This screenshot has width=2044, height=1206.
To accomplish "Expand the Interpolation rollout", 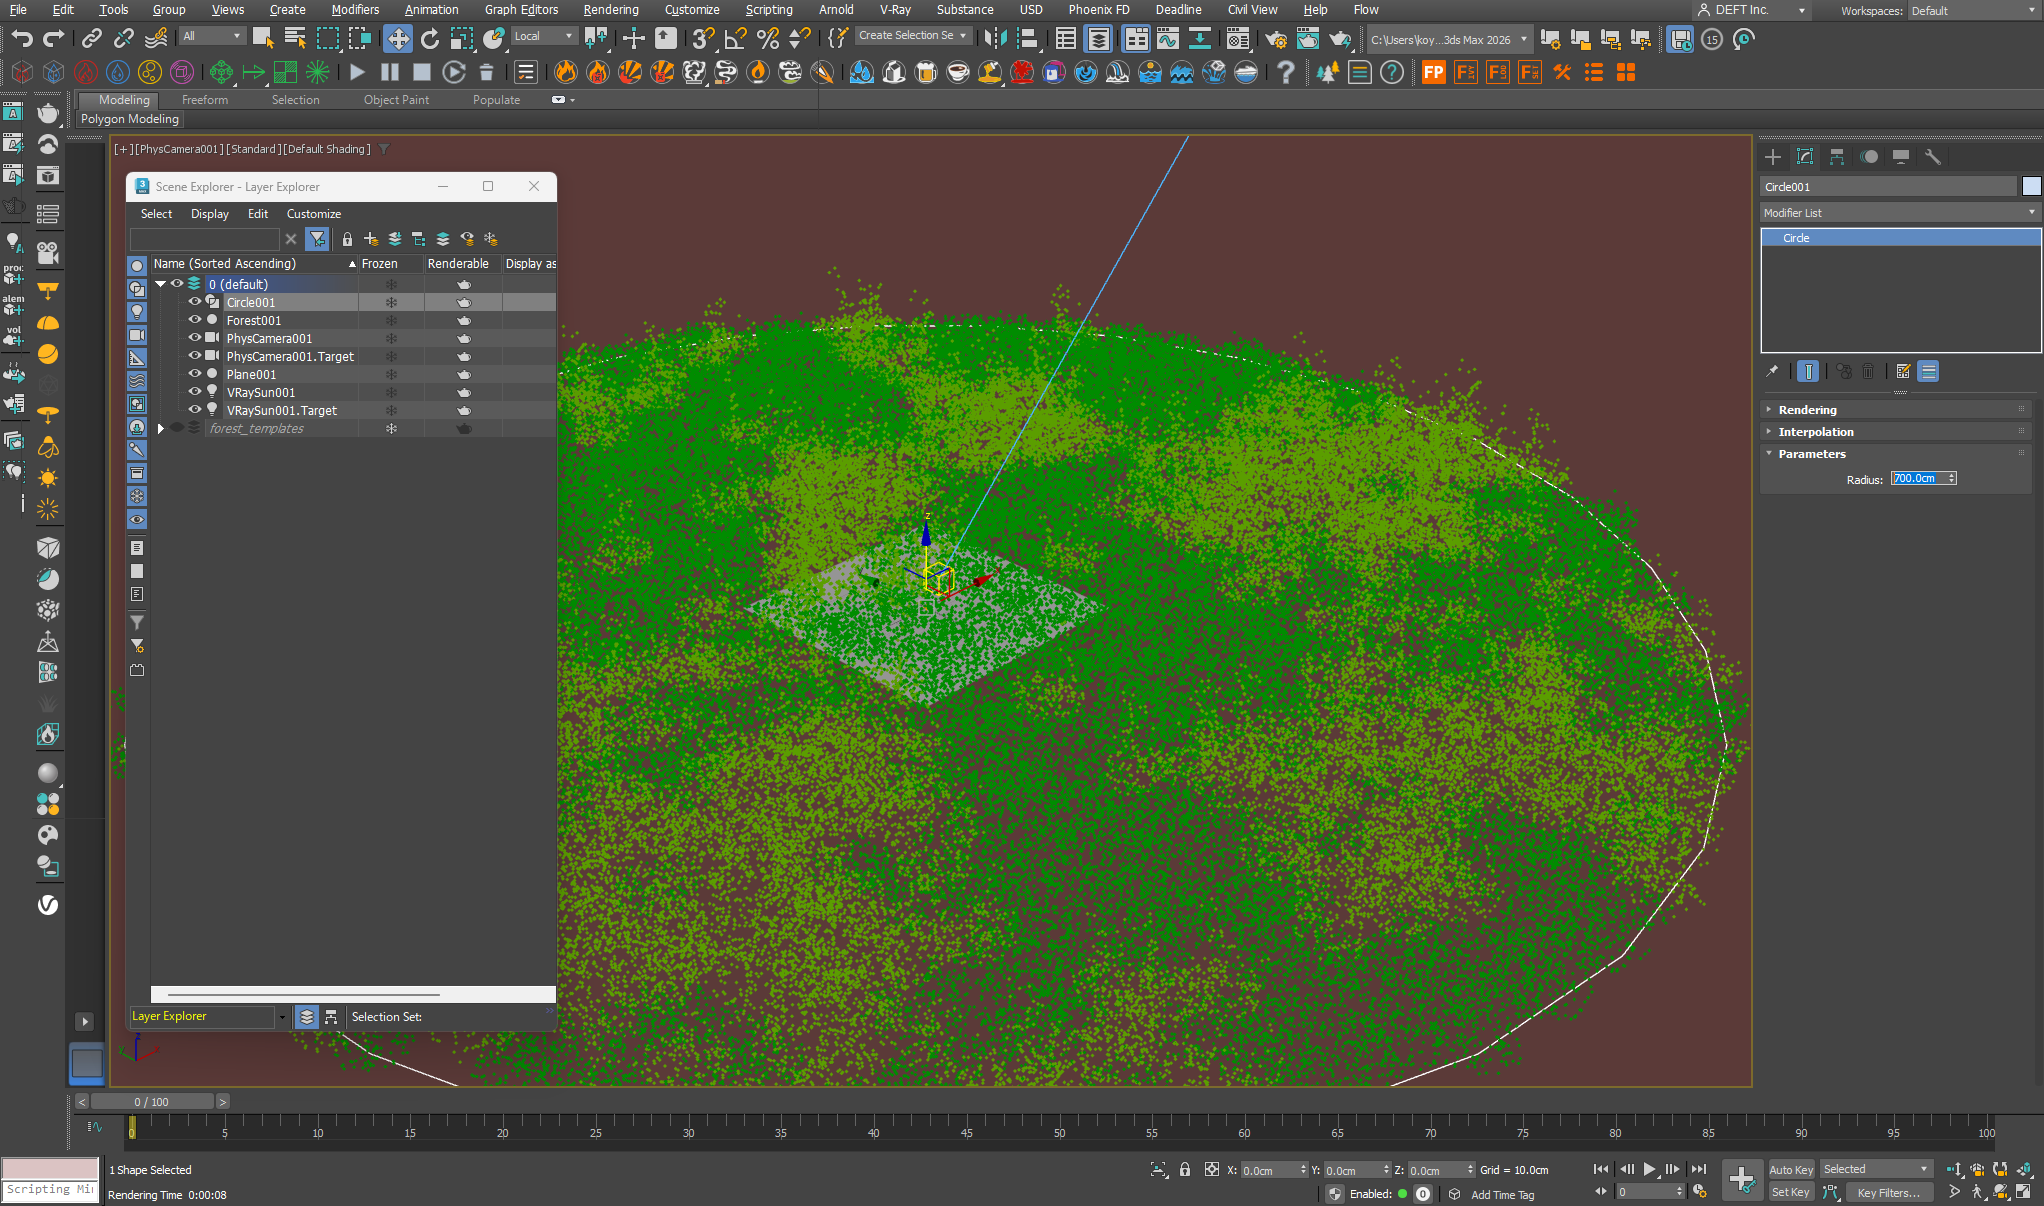I will [1815, 432].
